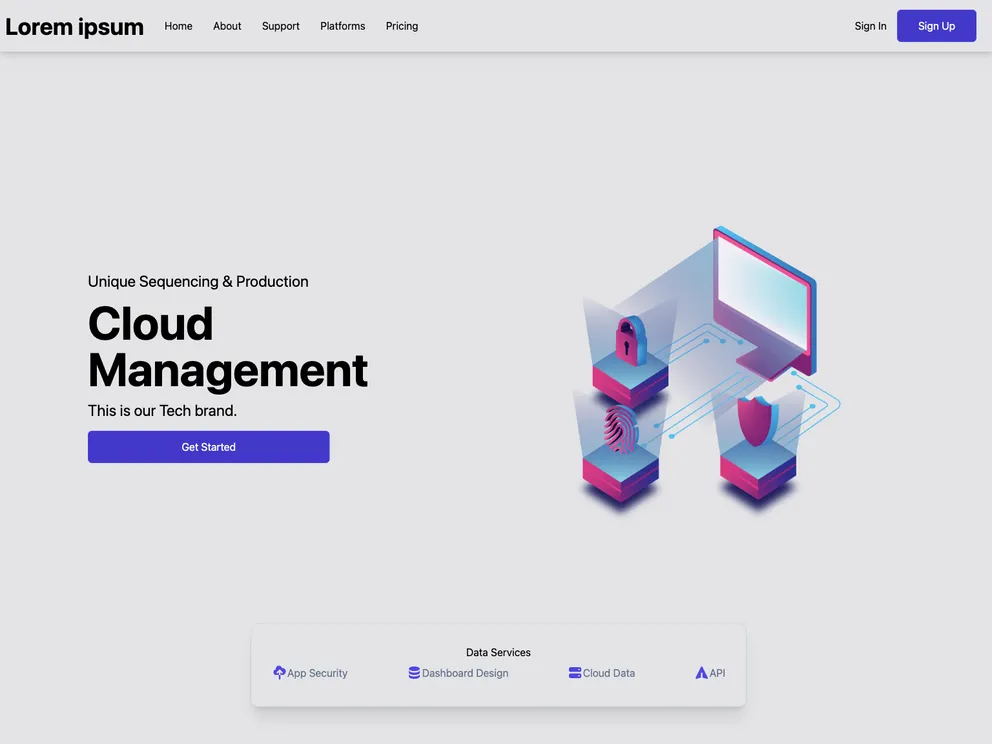This screenshot has width=992, height=744.
Task: Click the Cloud Data server icon
Action: pyautogui.click(x=573, y=672)
